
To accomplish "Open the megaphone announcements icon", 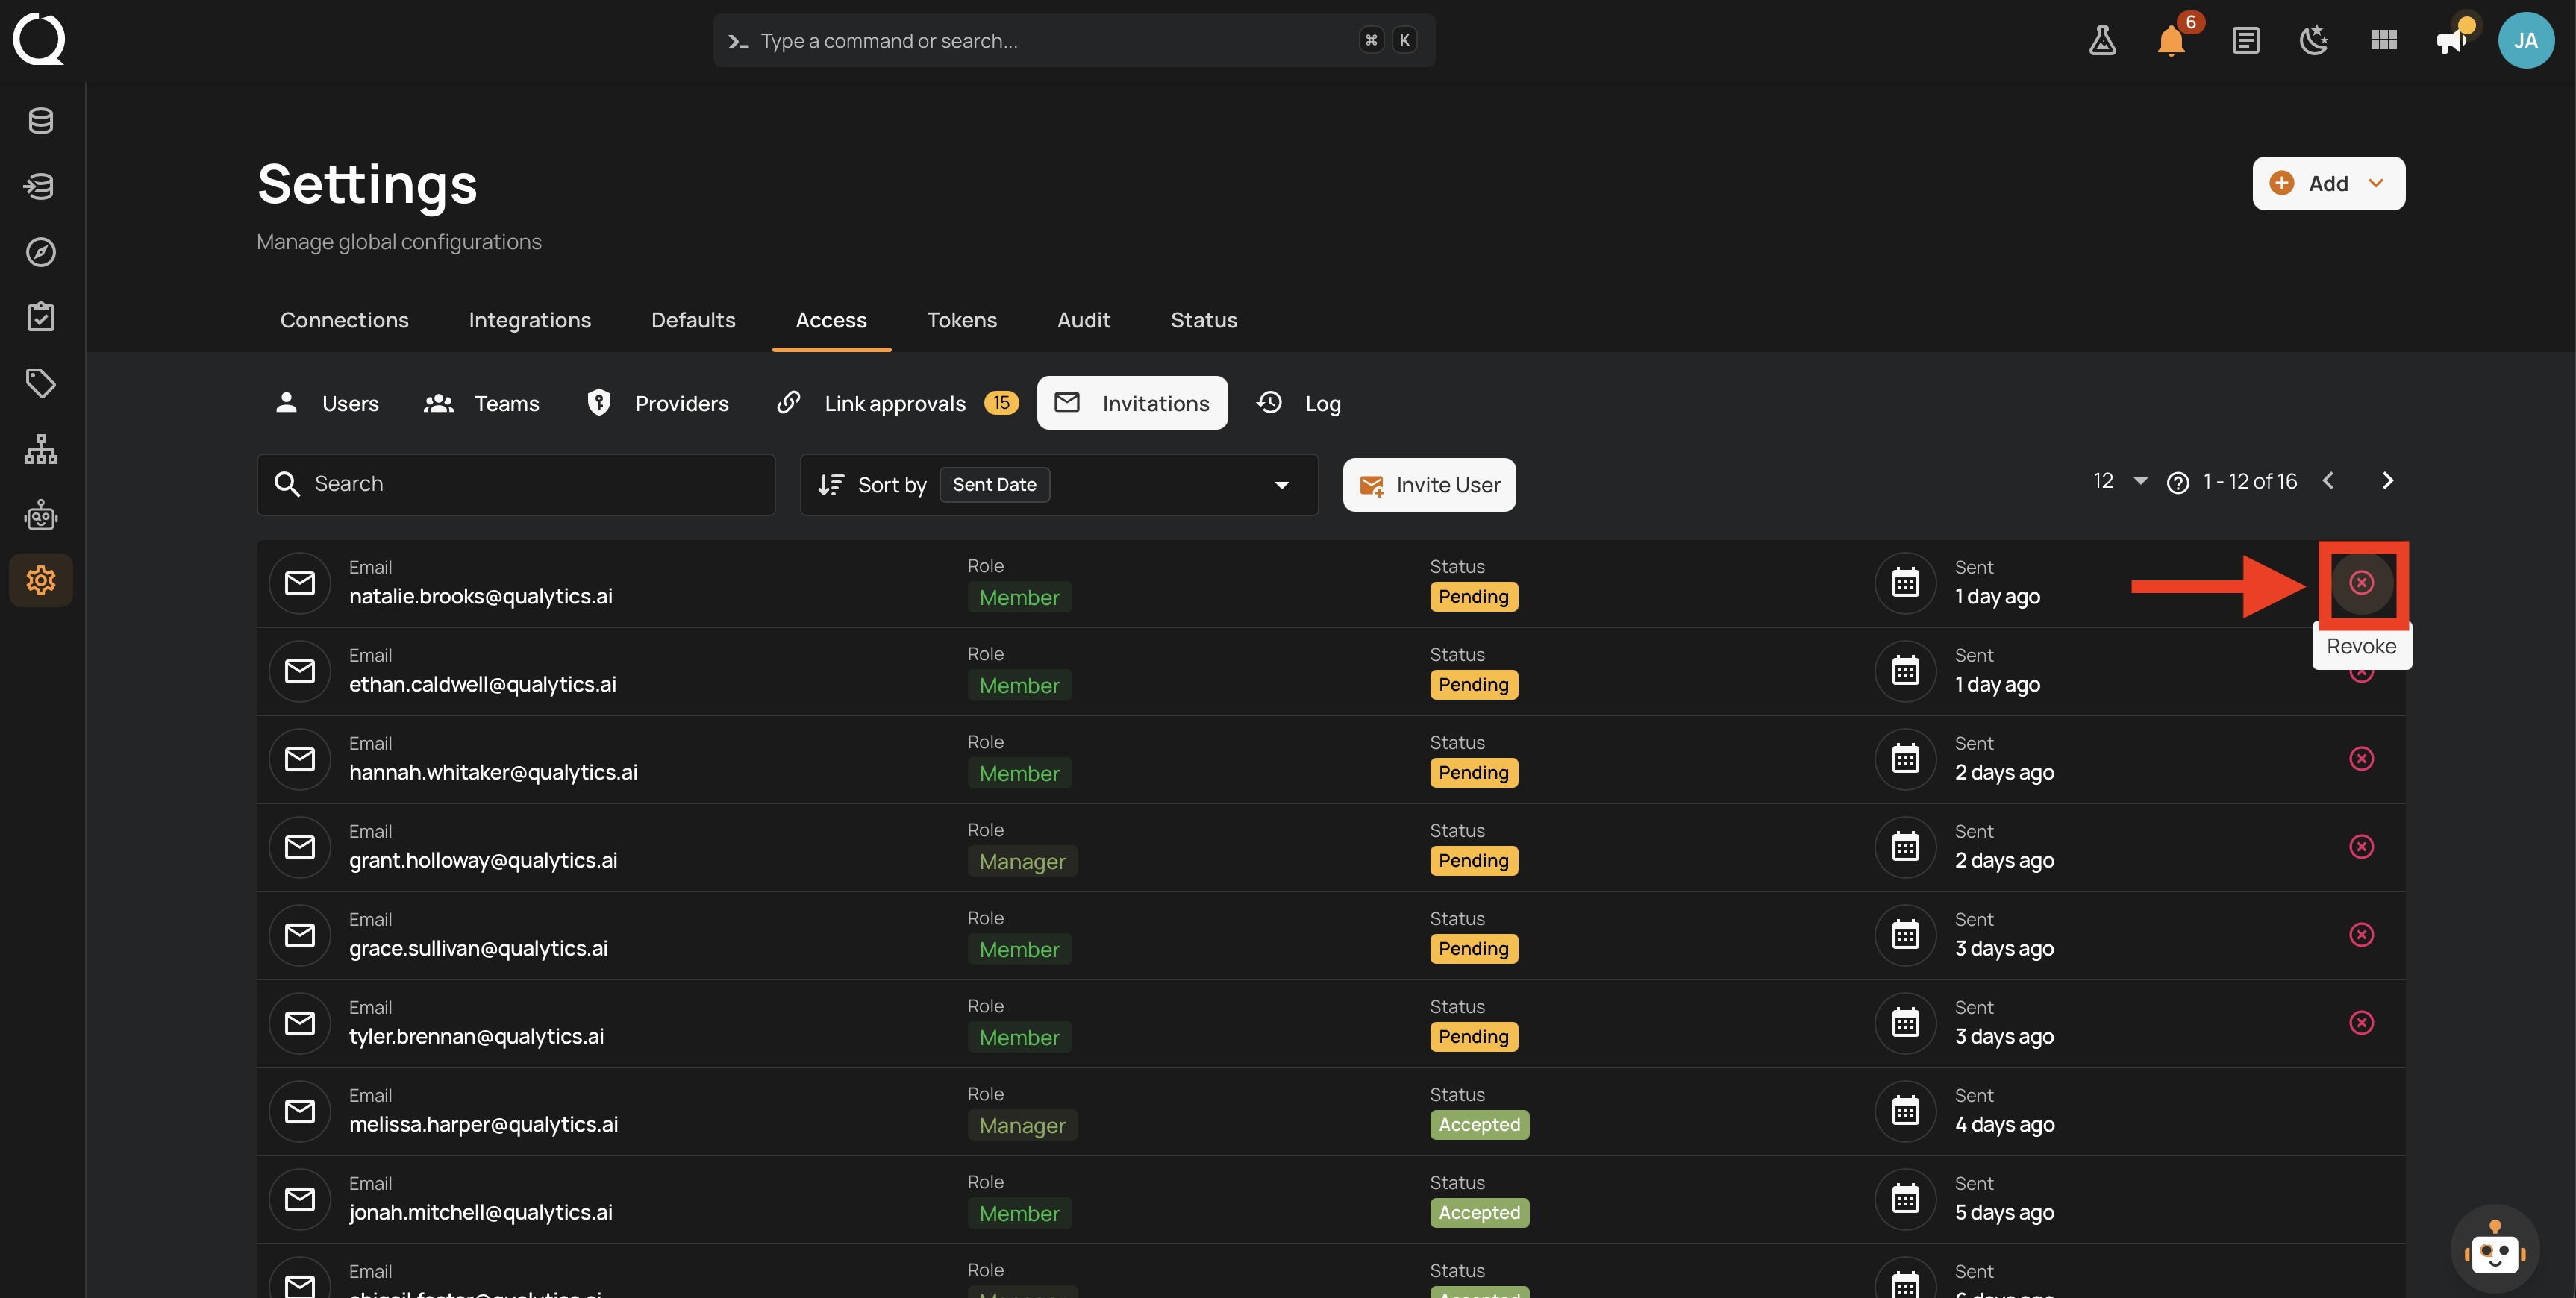I will tap(2452, 40).
